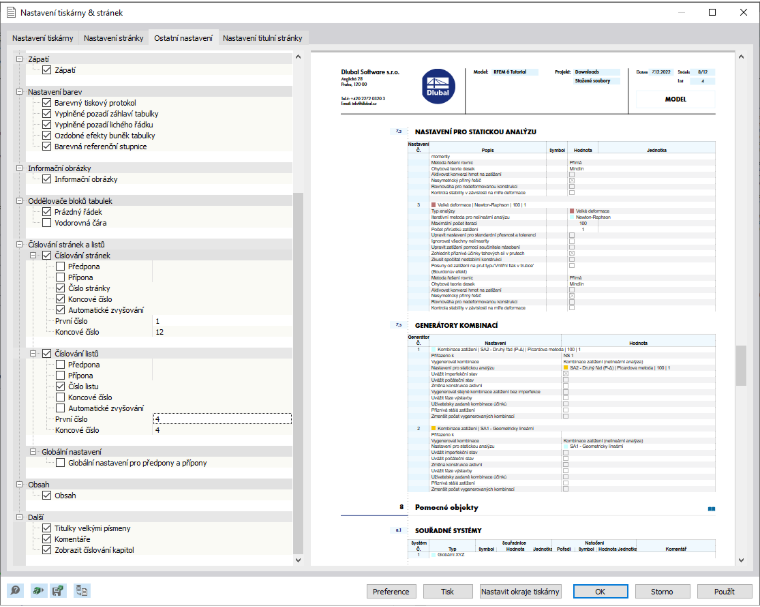This screenshot has width=760, height=607.
Task: Collapse the Nastavení barev section
Action: click(19, 92)
